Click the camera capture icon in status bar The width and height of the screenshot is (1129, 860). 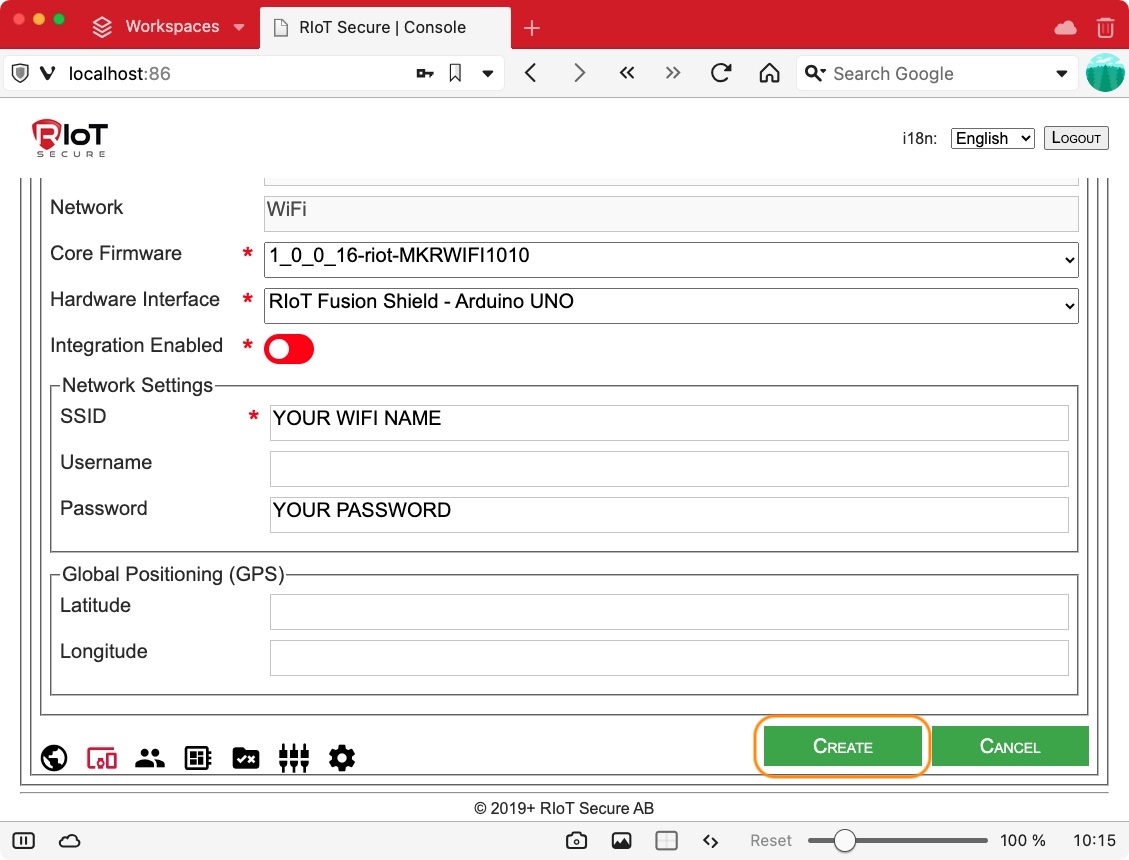[x=576, y=841]
